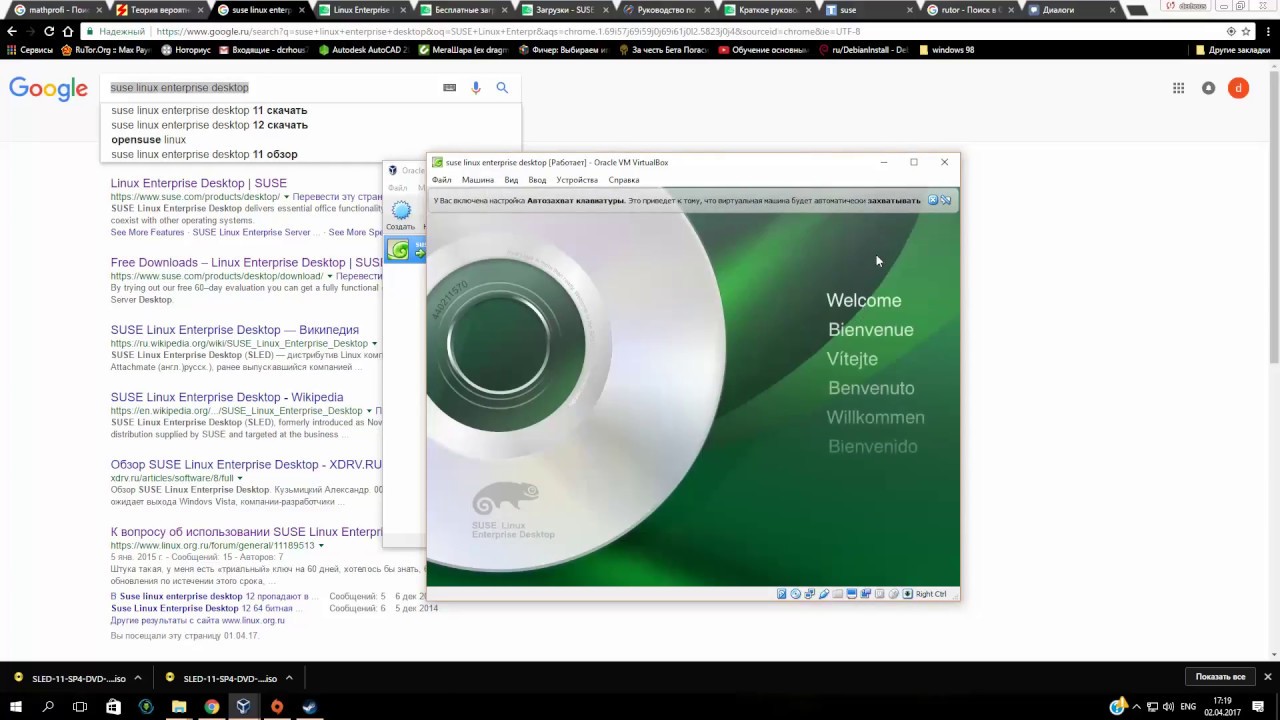Open 'К вопросу об использовании SUSE Linux' result
The width and height of the screenshot is (1280, 720).
click(246, 532)
